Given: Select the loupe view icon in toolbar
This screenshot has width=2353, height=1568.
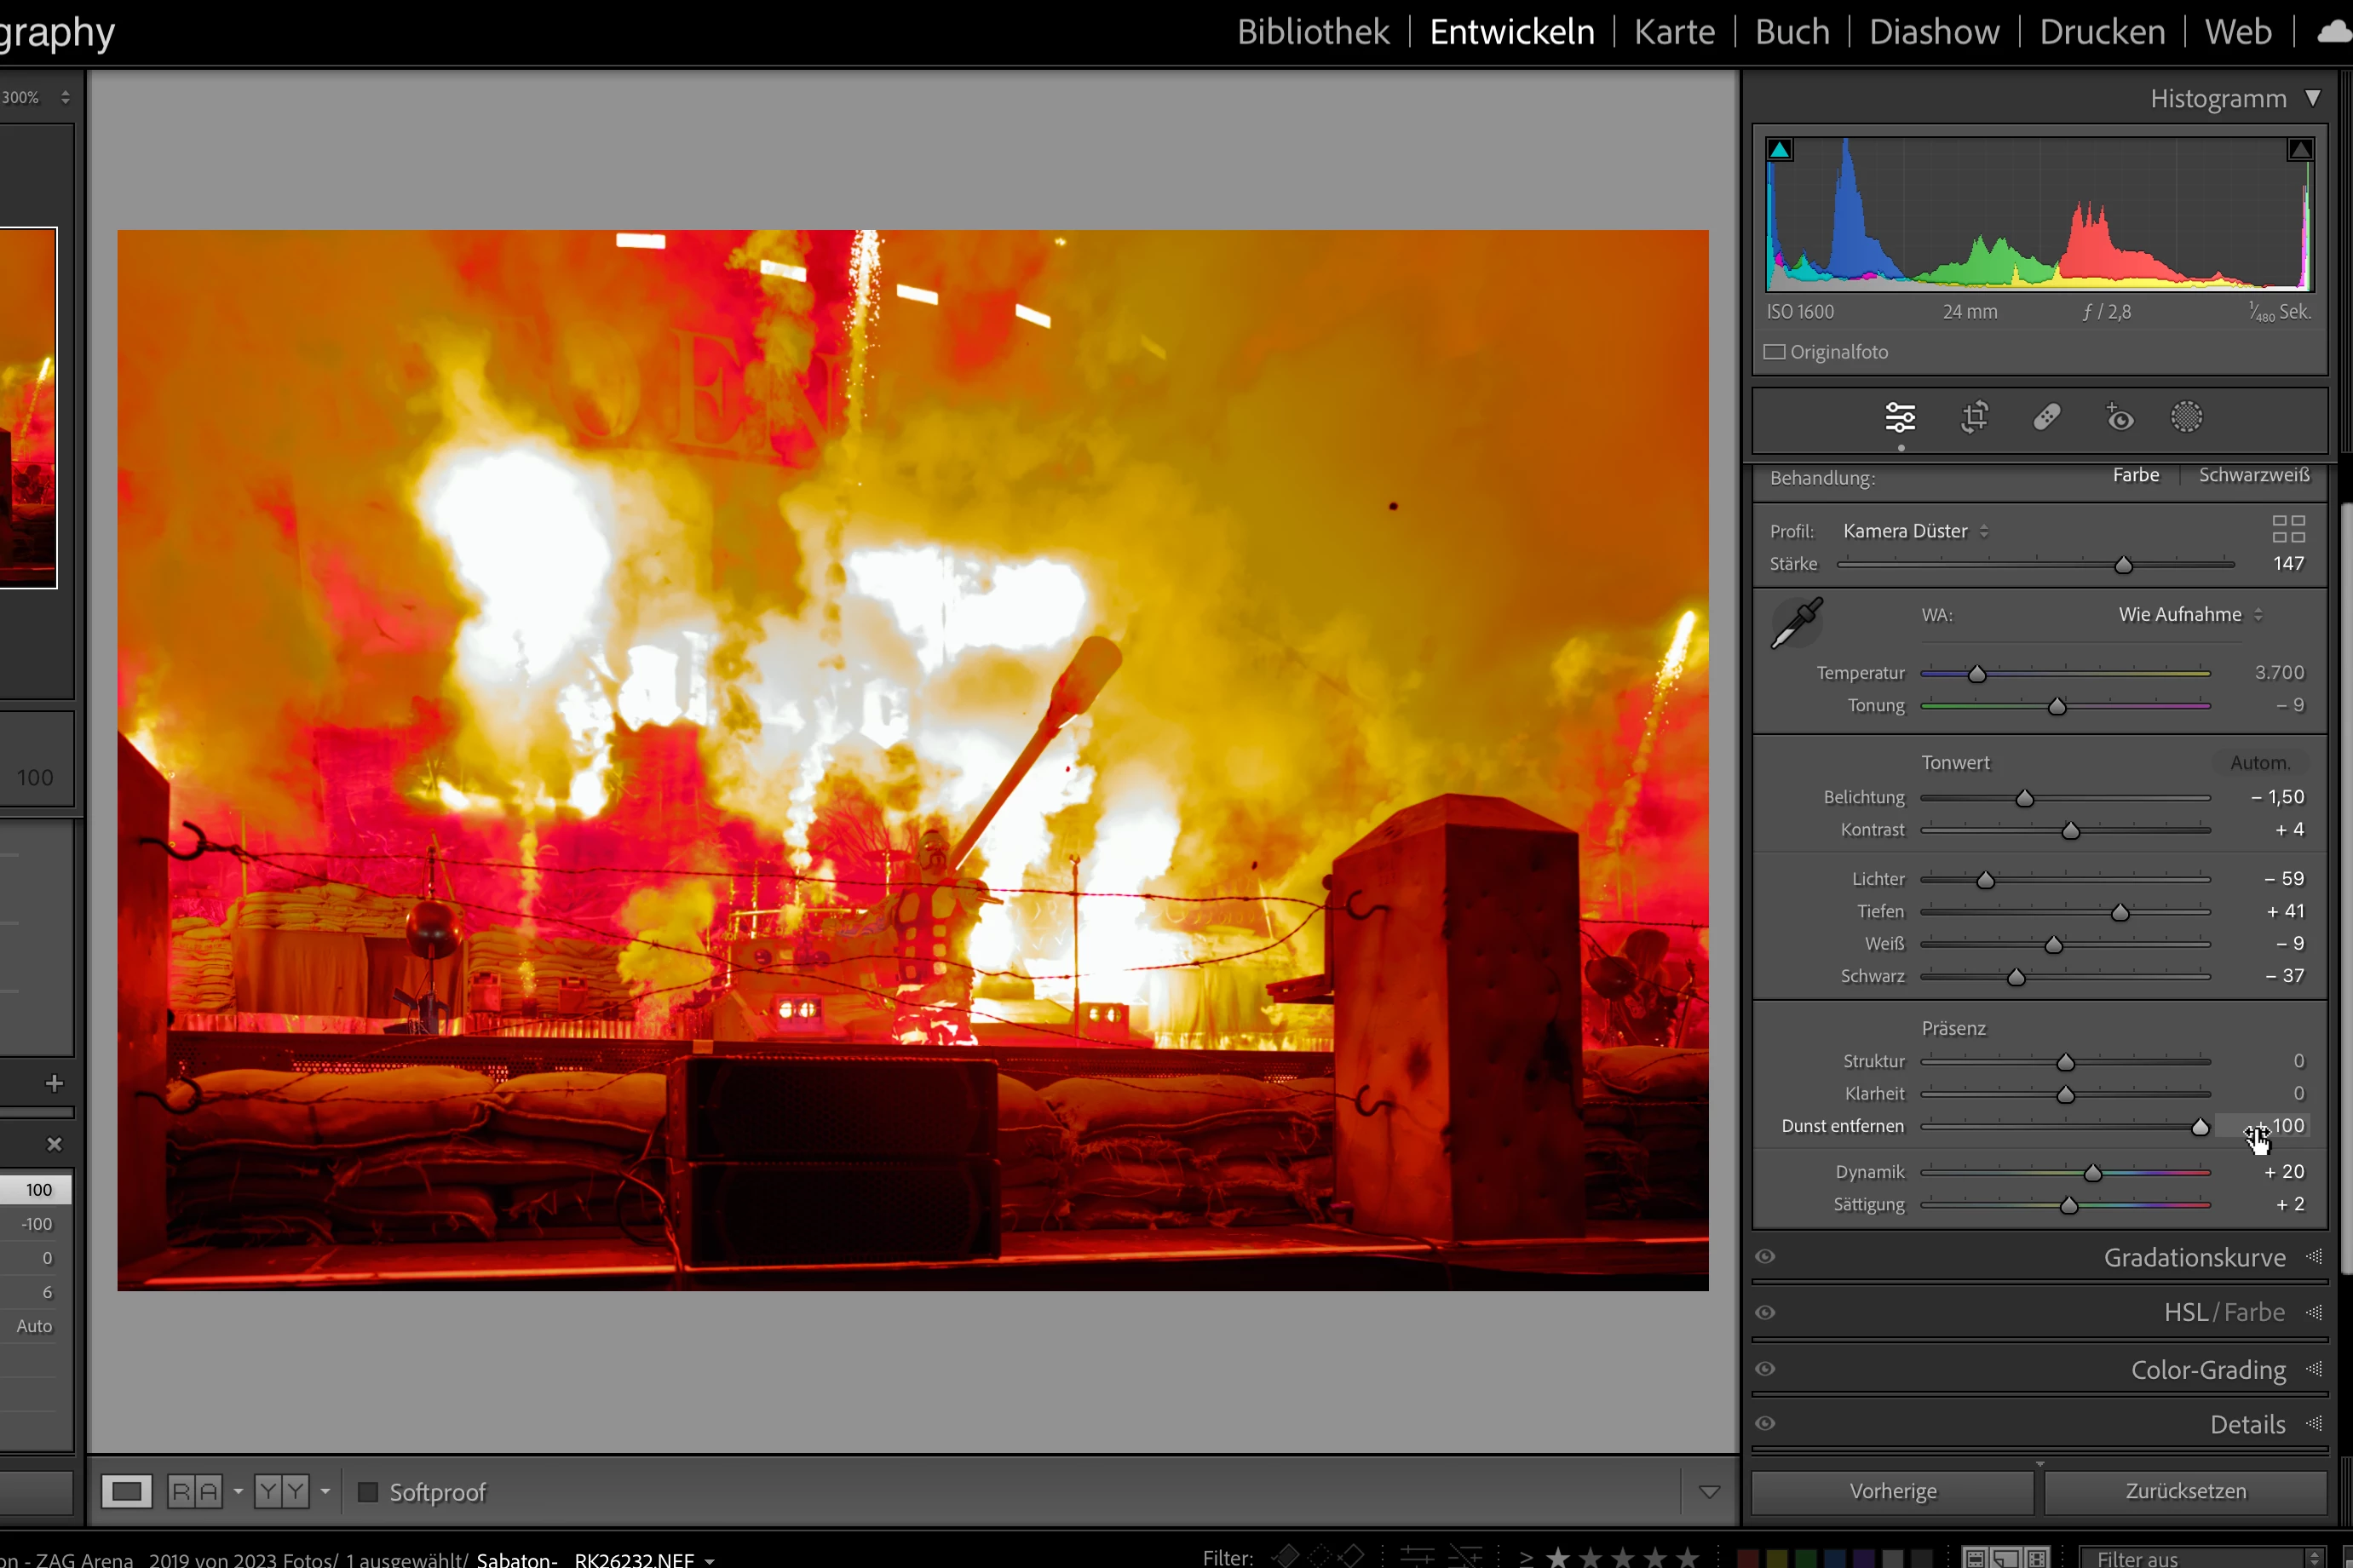Looking at the screenshot, I should pyautogui.click(x=127, y=1492).
